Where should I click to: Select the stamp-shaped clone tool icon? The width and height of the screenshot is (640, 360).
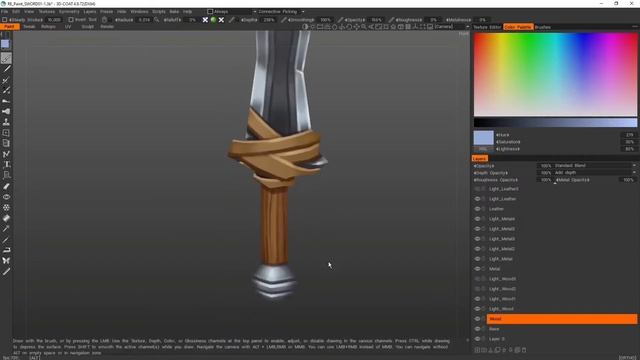click(x=6, y=122)
